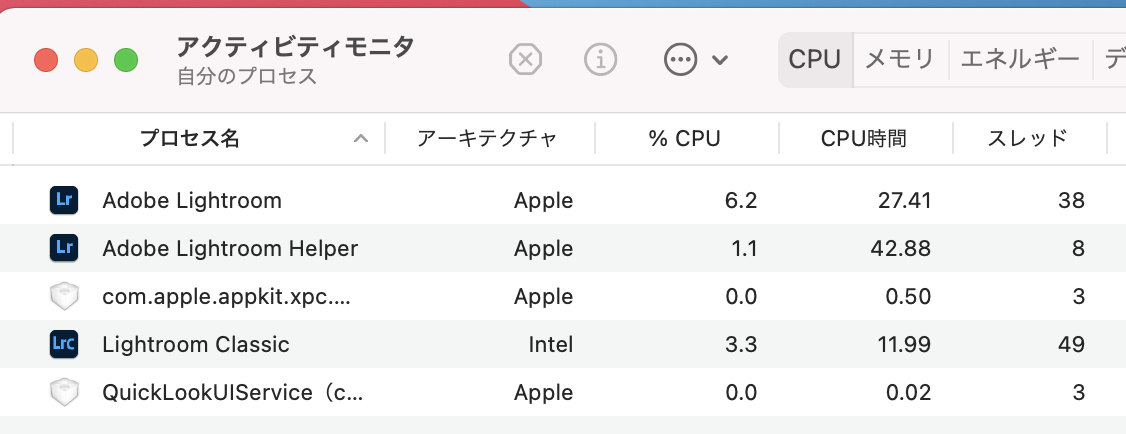The image size is (1126, 434).
Task: Click the stop process (X) toolbar icon
Action: pyautogui.click(x=525, y=60)
